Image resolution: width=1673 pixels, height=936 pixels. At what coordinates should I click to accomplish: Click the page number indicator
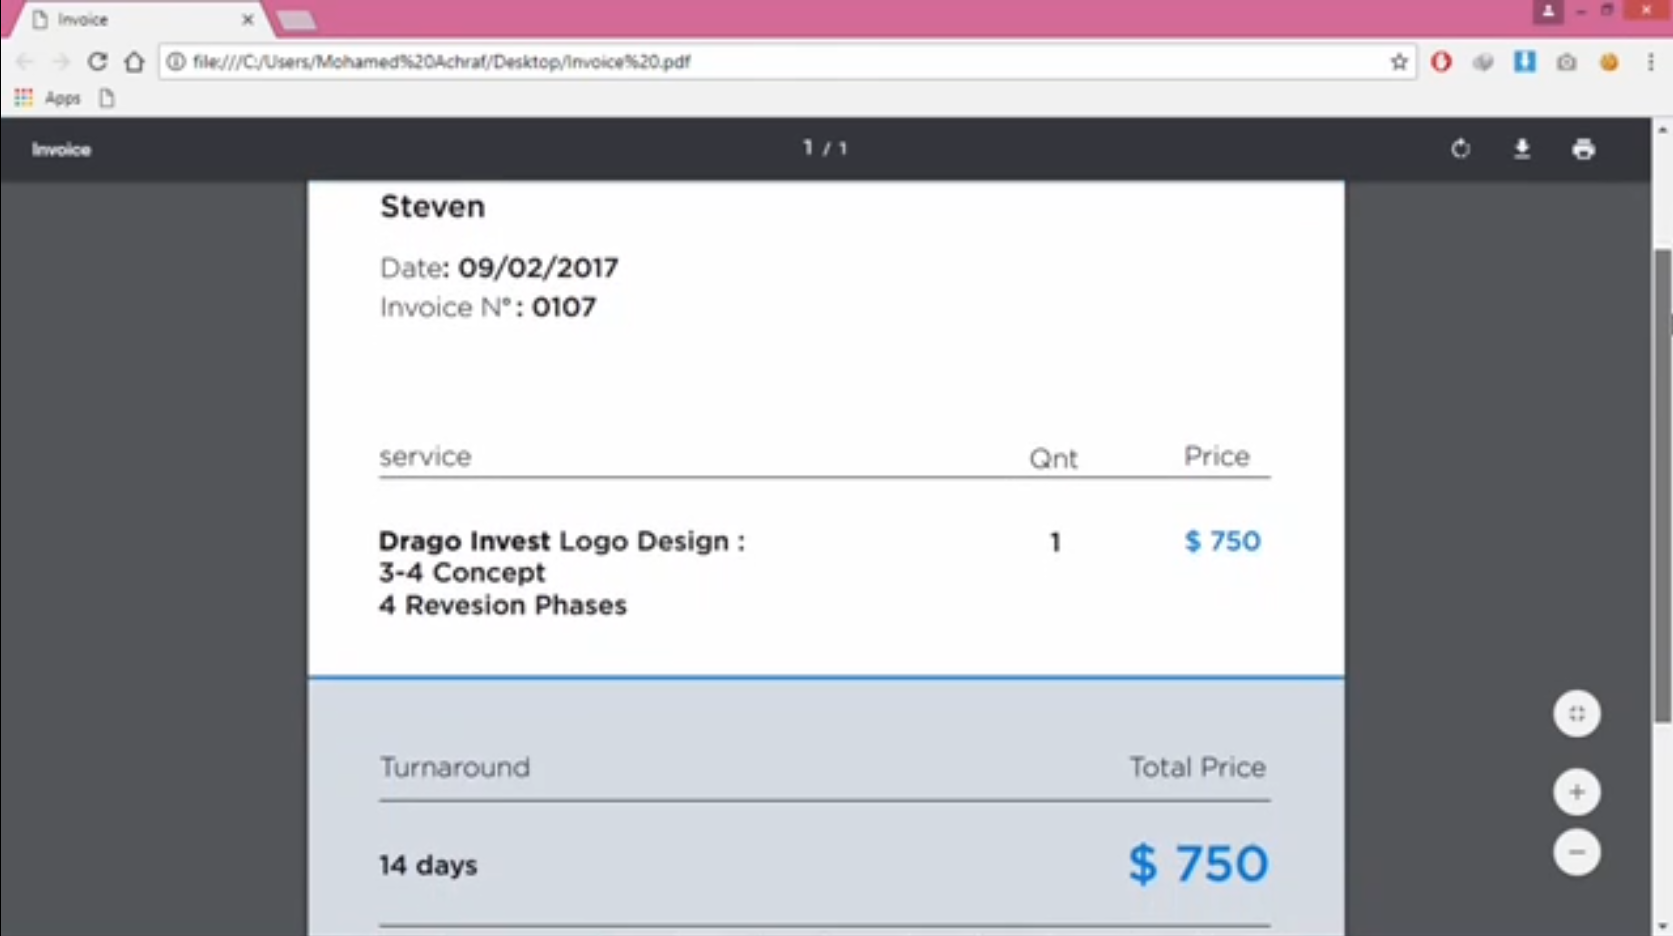click(x=825, y=149)
